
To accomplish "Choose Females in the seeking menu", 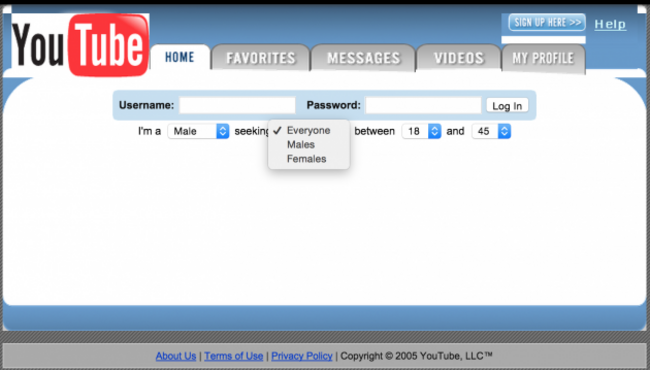I will [x=309, y=159].
